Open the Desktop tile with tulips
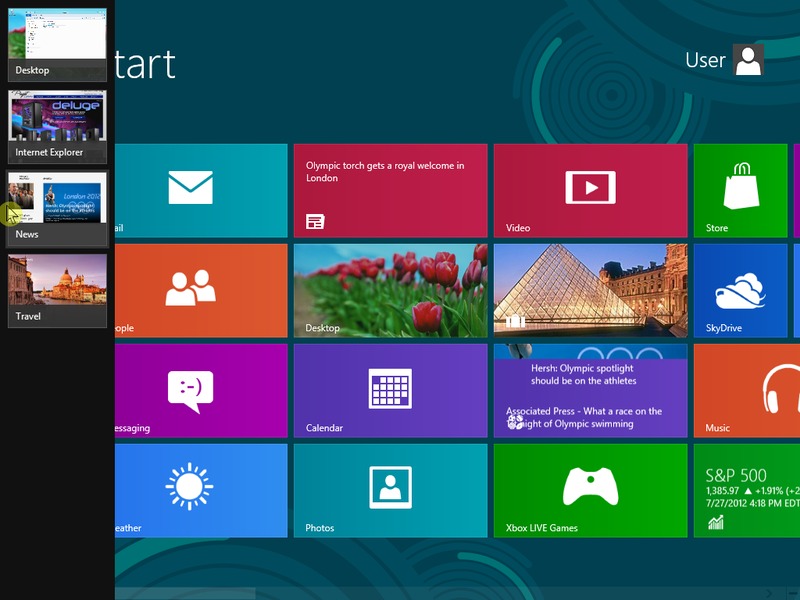This screenshot has width=800, height=600. 390,290
